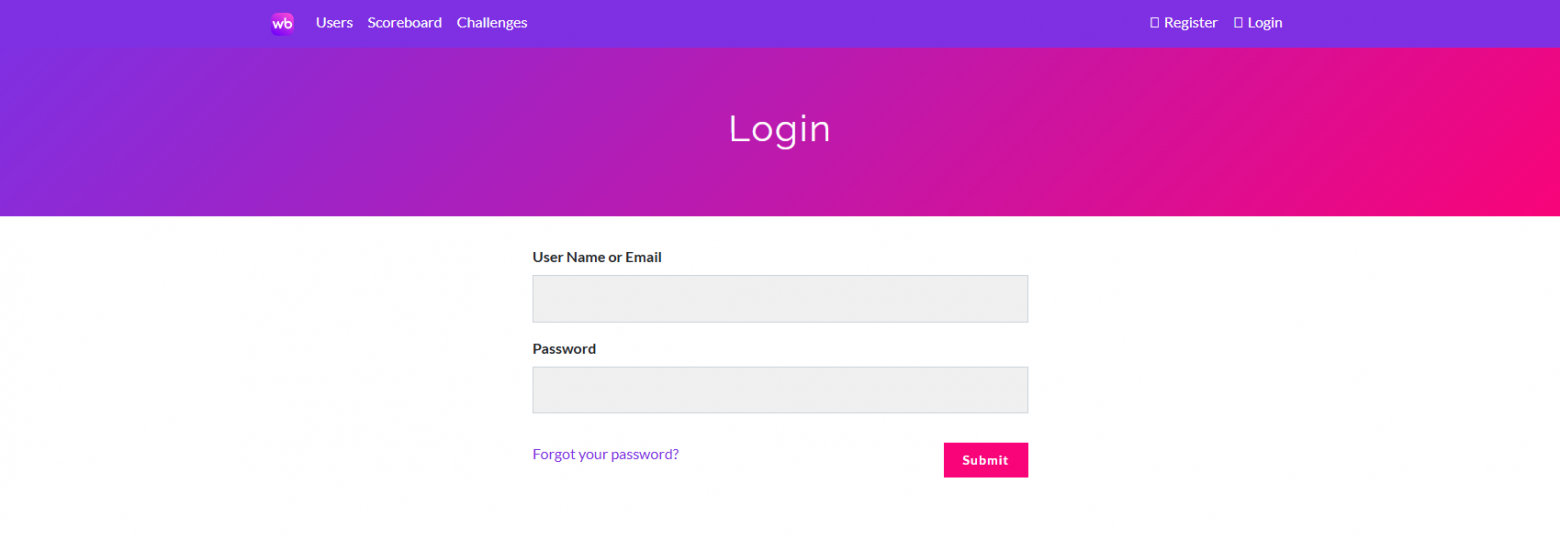
Task: Click empty navbar space between Challenges and Register
Action: pyautogui.click(x=838, y=23)
